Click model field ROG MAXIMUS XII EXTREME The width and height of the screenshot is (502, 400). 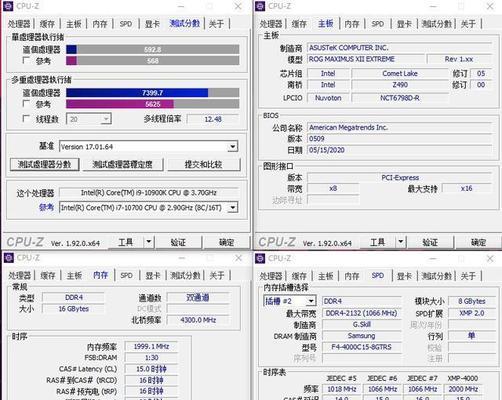(366, 59)
